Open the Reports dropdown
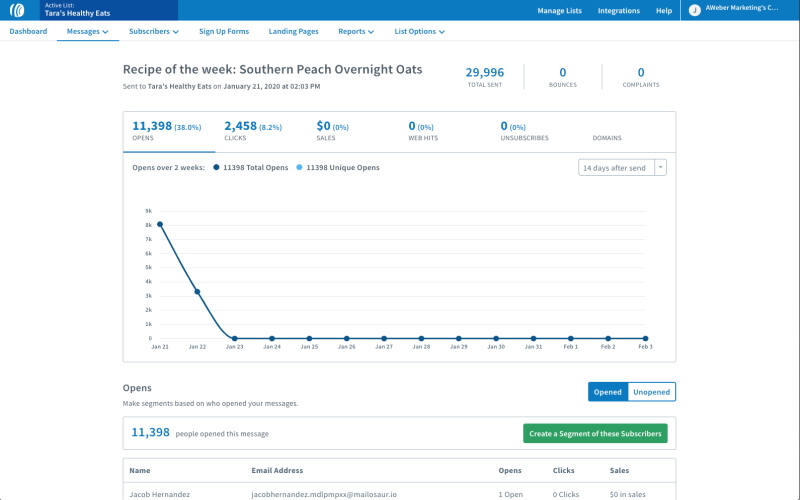Viewport: 800px width, 500px height. click(356, 32)
